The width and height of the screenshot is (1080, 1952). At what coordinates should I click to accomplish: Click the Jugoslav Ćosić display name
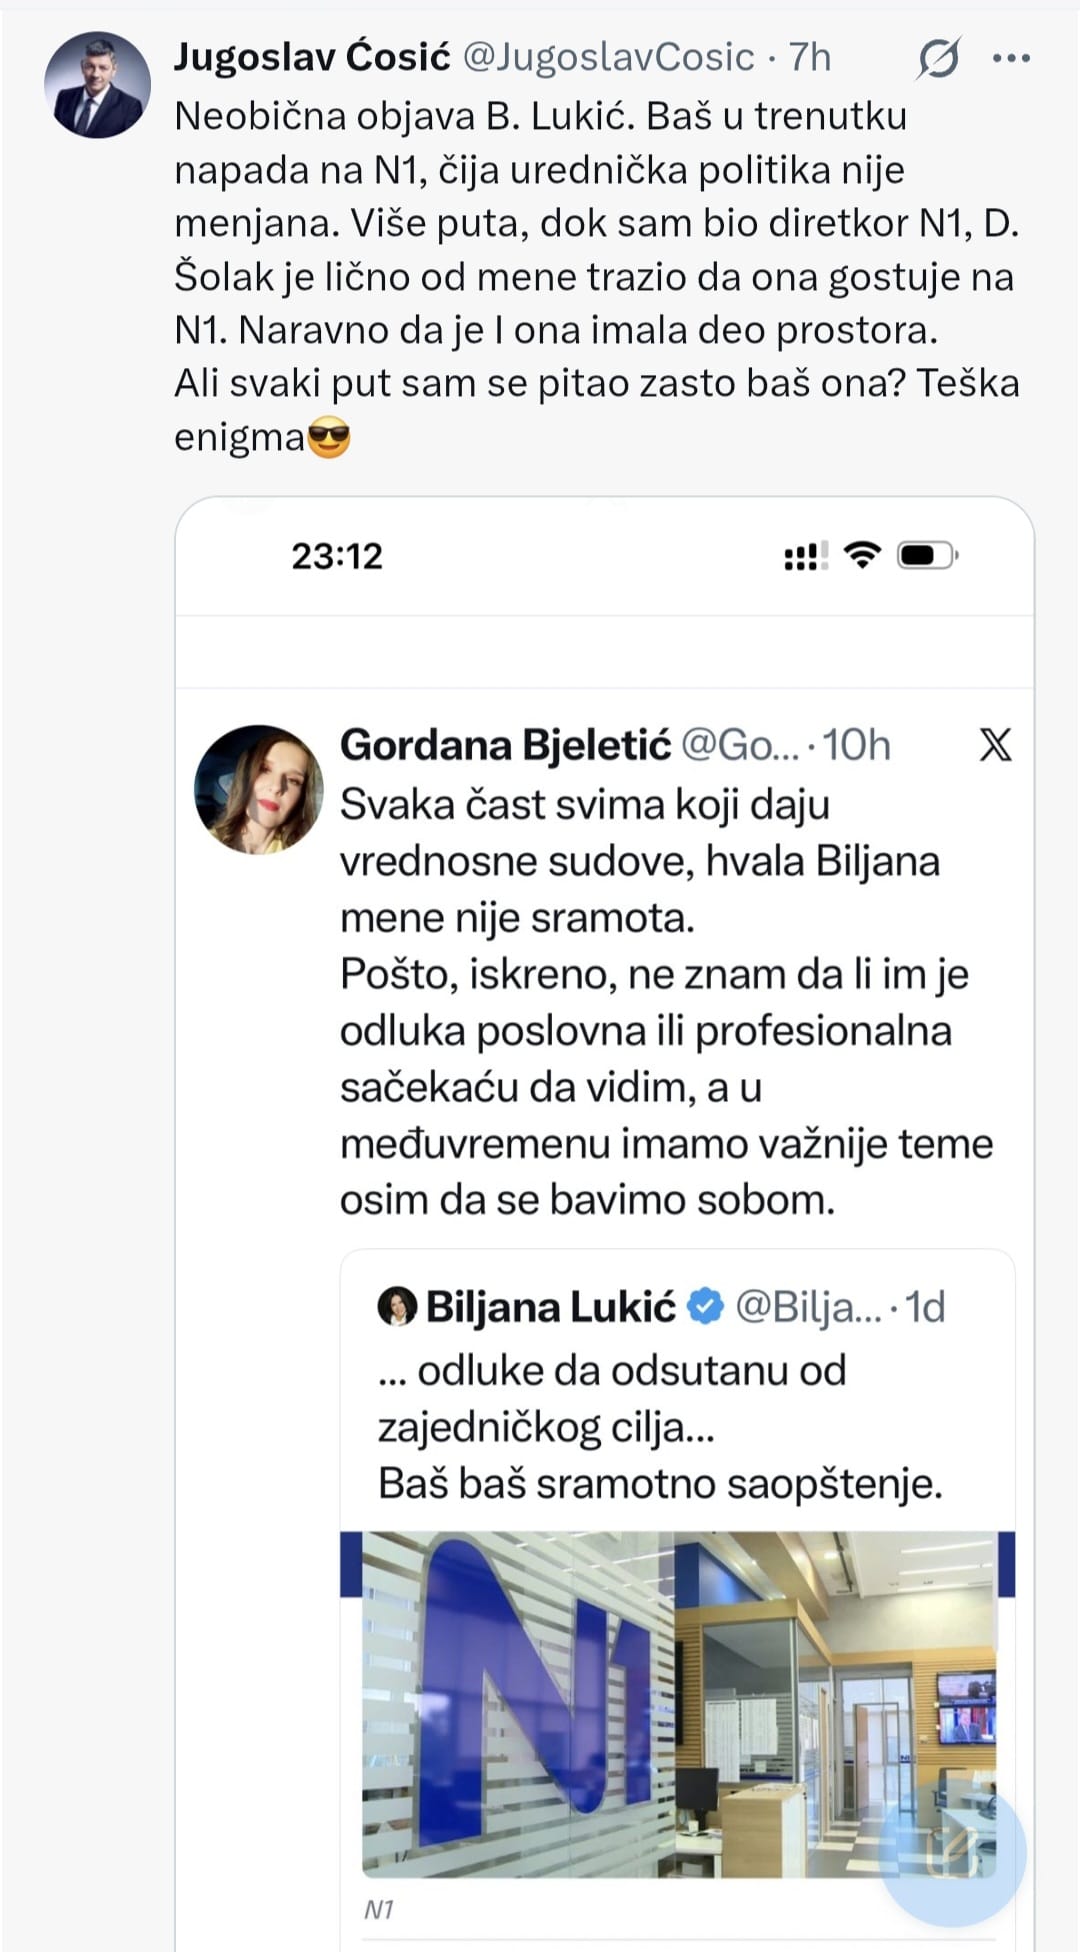pyautogui.click(x=312, y=58)
